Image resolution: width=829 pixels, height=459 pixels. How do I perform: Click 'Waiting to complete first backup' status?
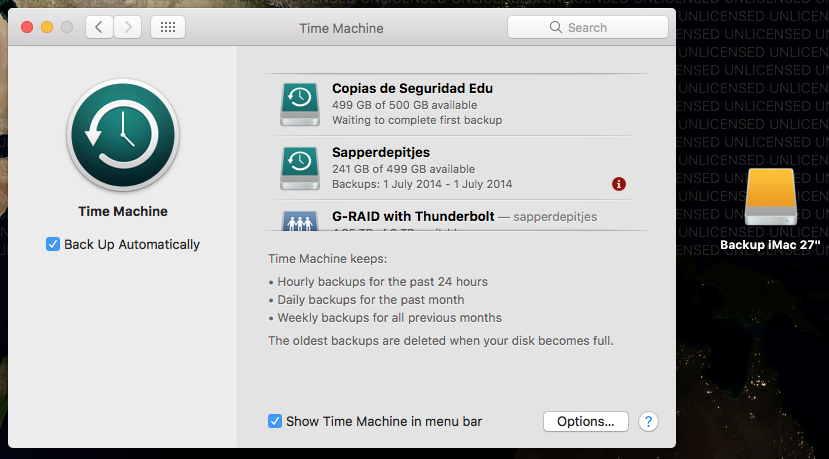point(417,120)
